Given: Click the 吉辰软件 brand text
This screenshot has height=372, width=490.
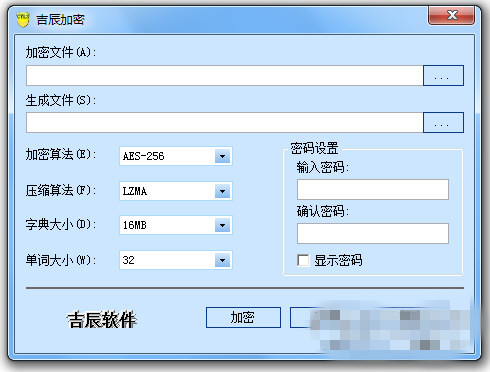Looking at the screenshot, I should pos(102,320).
